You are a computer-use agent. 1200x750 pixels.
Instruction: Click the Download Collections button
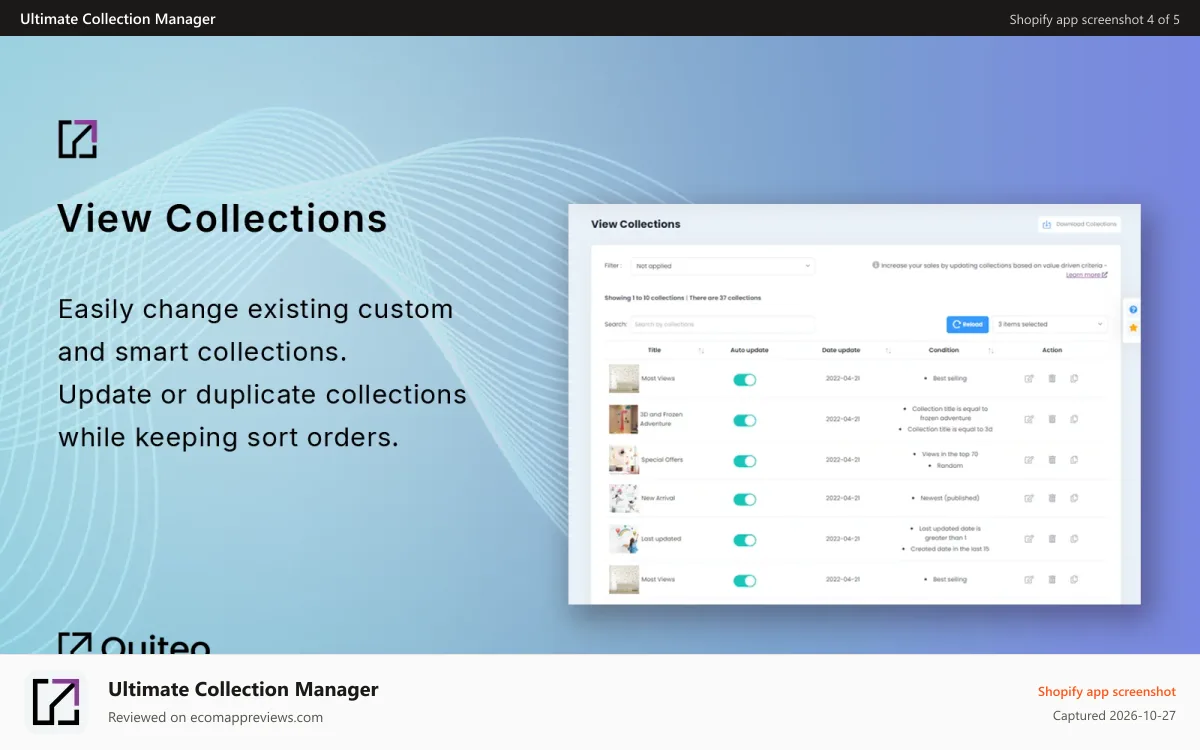click(1079, 224)
